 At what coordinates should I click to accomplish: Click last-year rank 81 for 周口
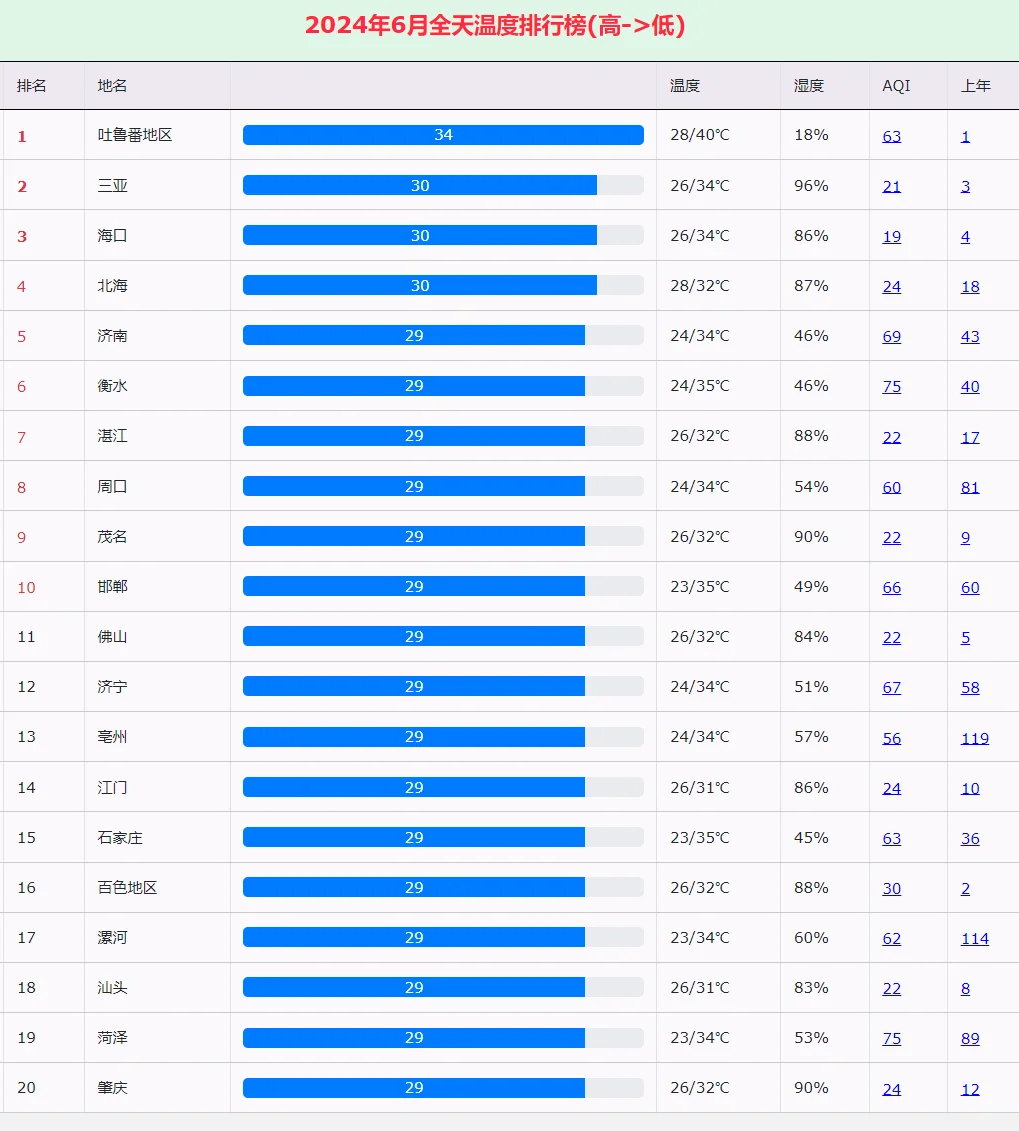(970, 487)
